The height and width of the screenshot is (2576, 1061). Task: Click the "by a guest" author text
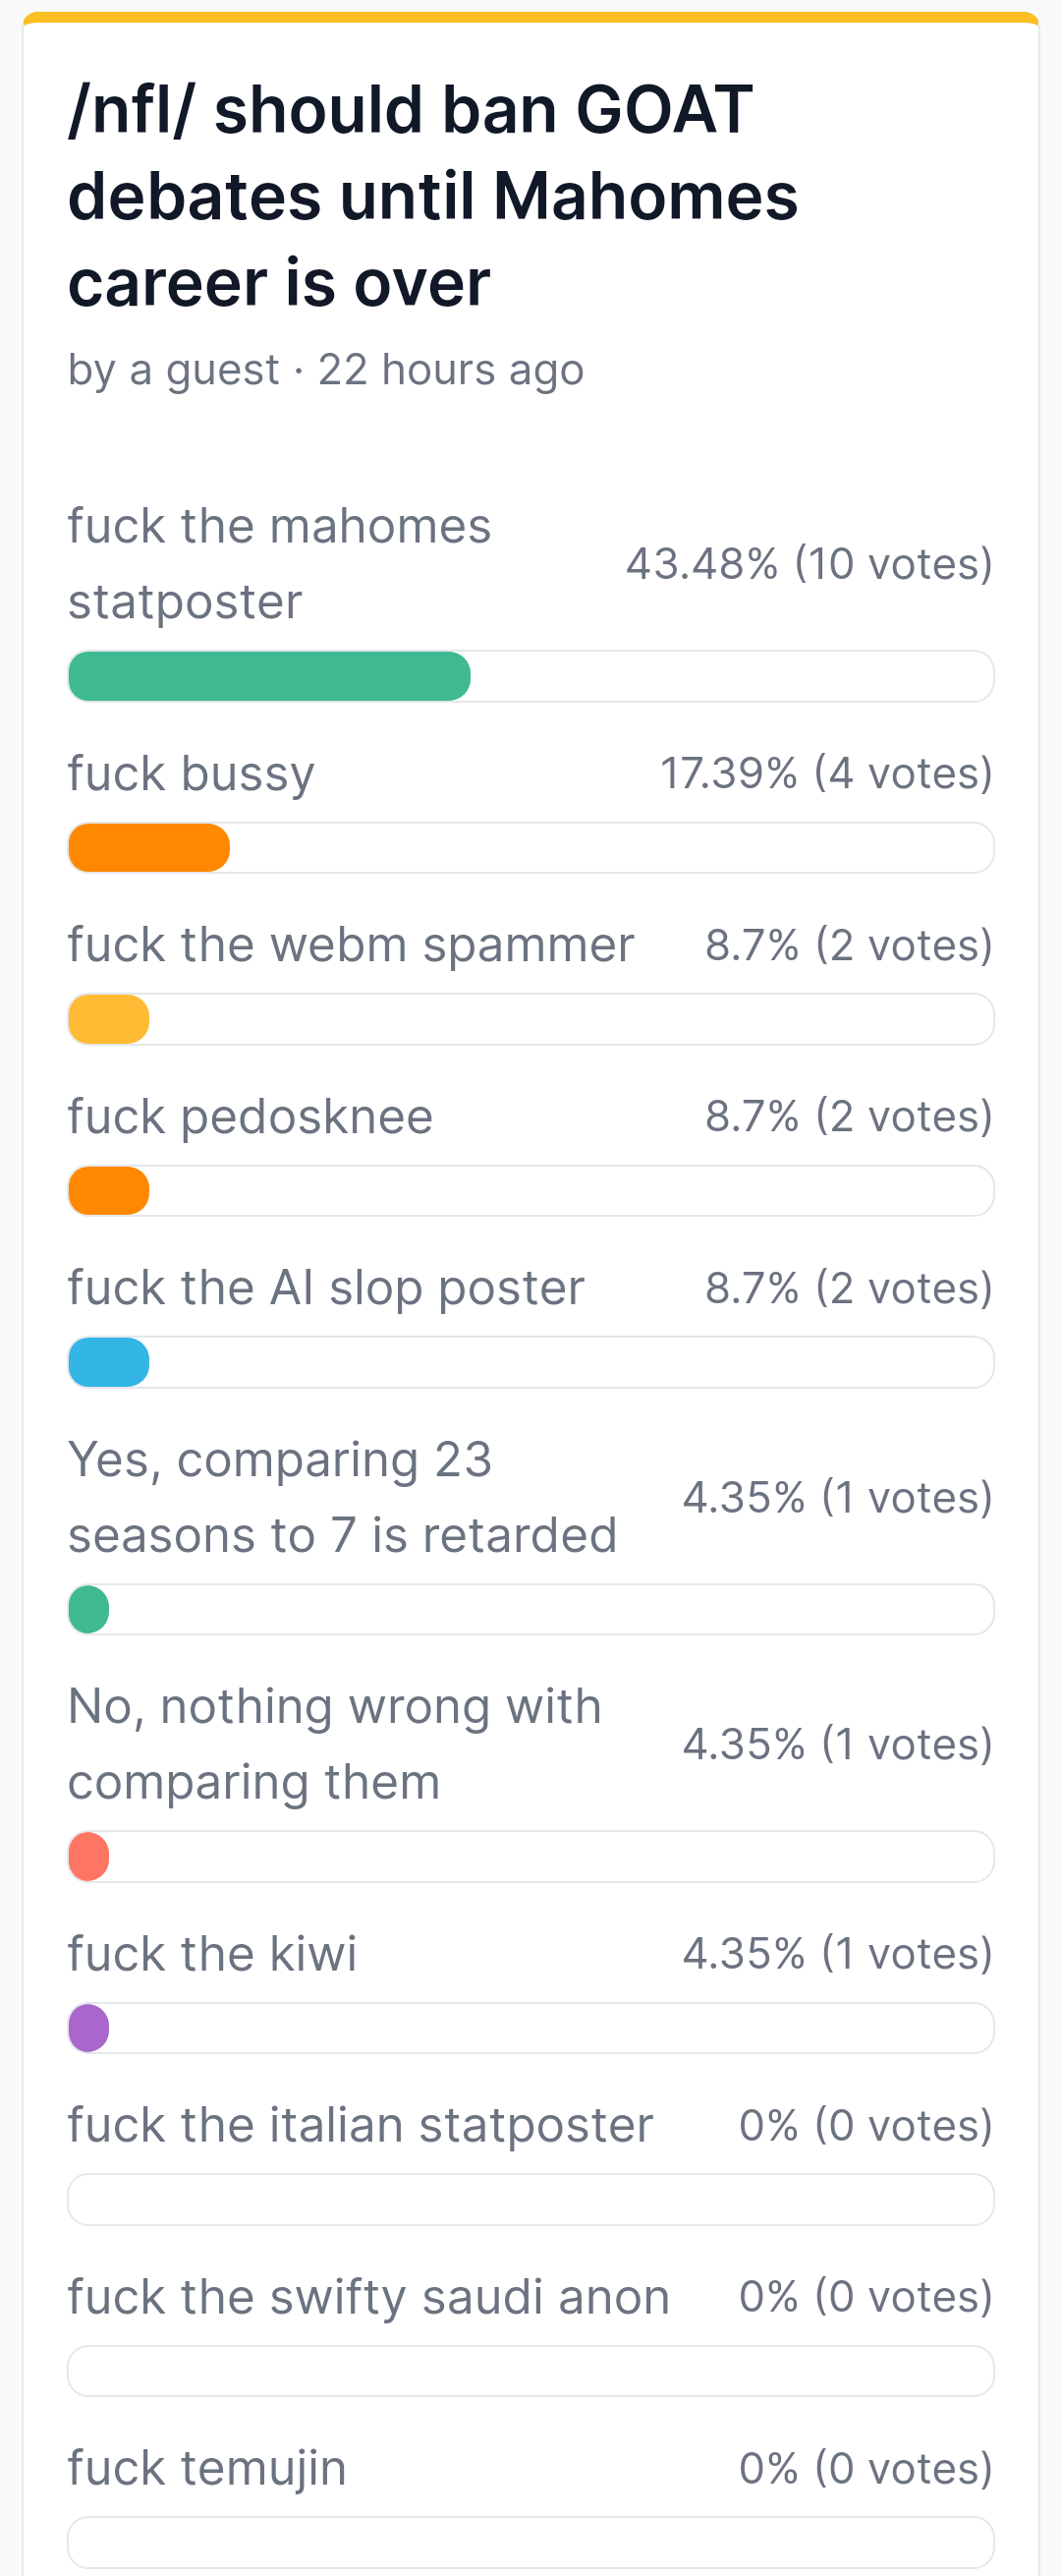[173, 370]
